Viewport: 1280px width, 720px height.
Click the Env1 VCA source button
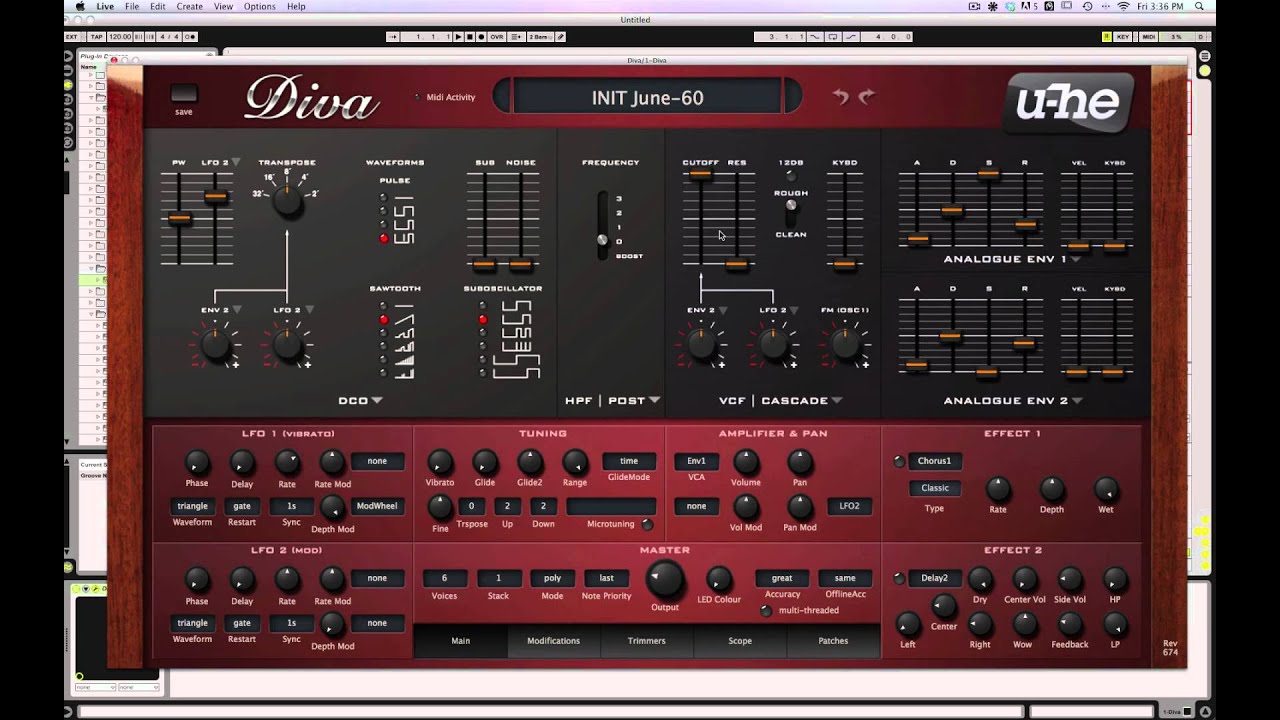tap(696, 461)
